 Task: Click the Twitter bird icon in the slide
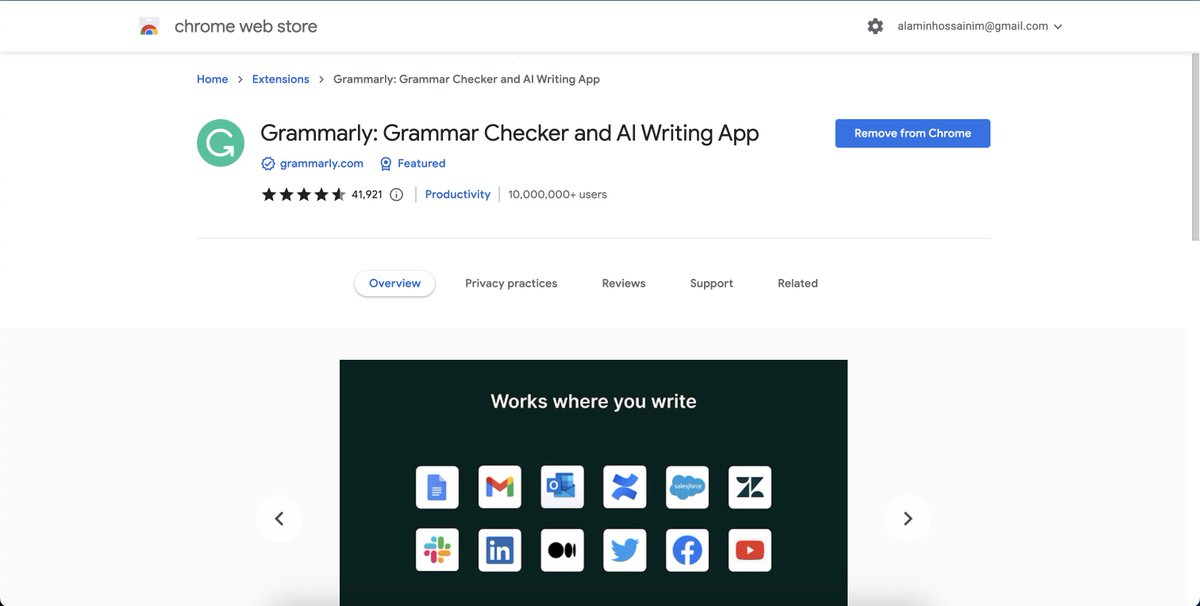pos(625,550)
